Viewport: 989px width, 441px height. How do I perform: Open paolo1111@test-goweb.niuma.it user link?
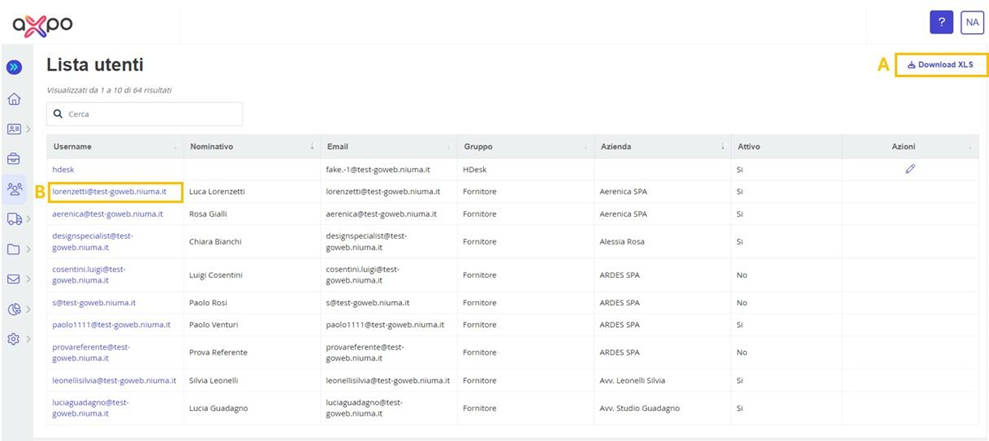[x=112, y=325]
